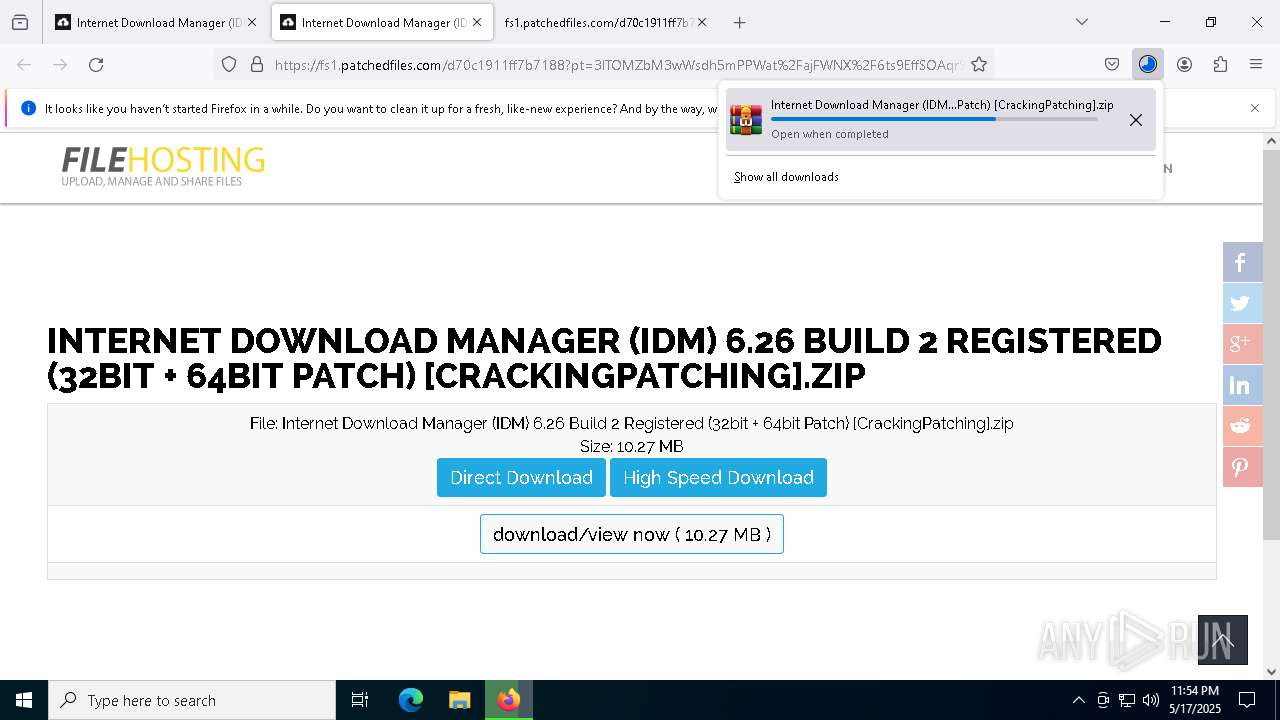This screenshot has height=720, width=1280.
Task: Click the scroll-to-top arrow button
Action: [x=1223, y=640]
